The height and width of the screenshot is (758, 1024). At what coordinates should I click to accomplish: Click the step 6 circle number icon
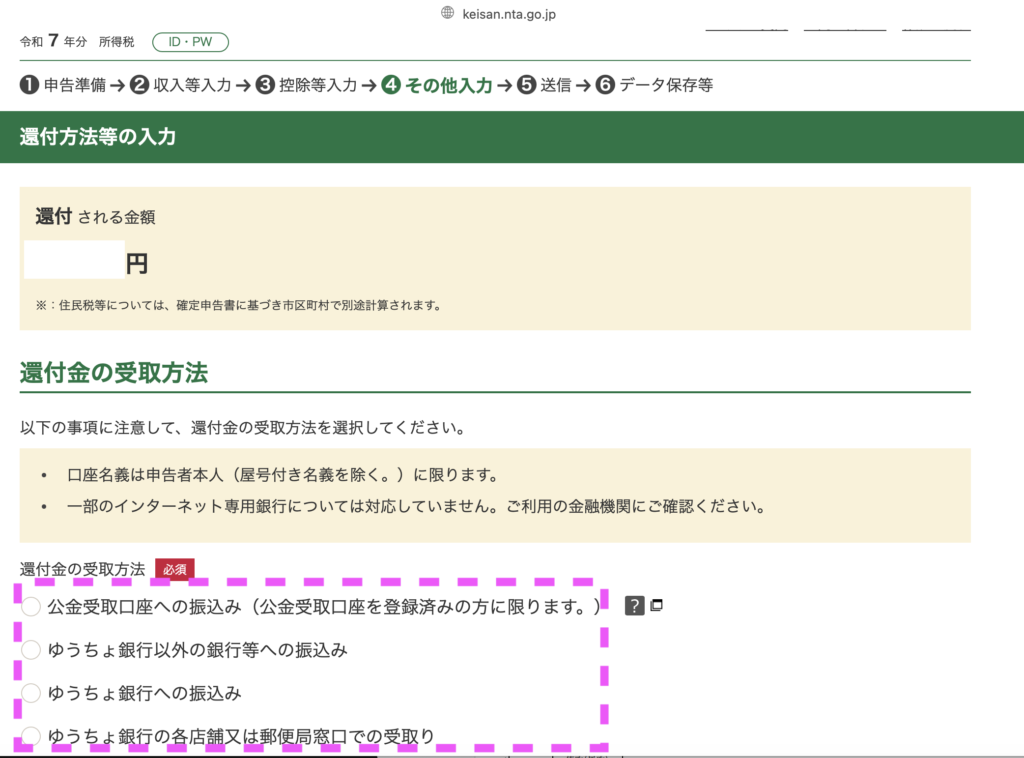pyautogui.click(x=605, y=85)
